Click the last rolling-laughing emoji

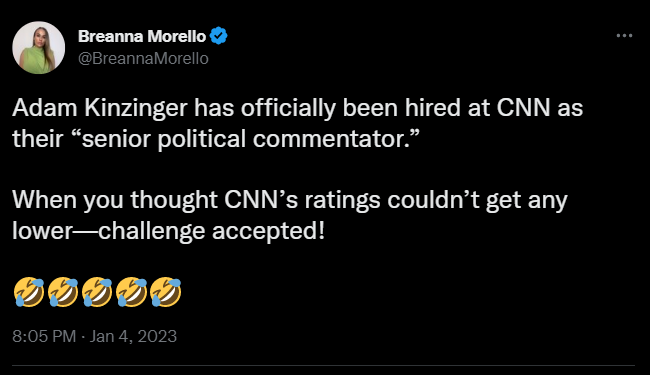coord(166,292)
